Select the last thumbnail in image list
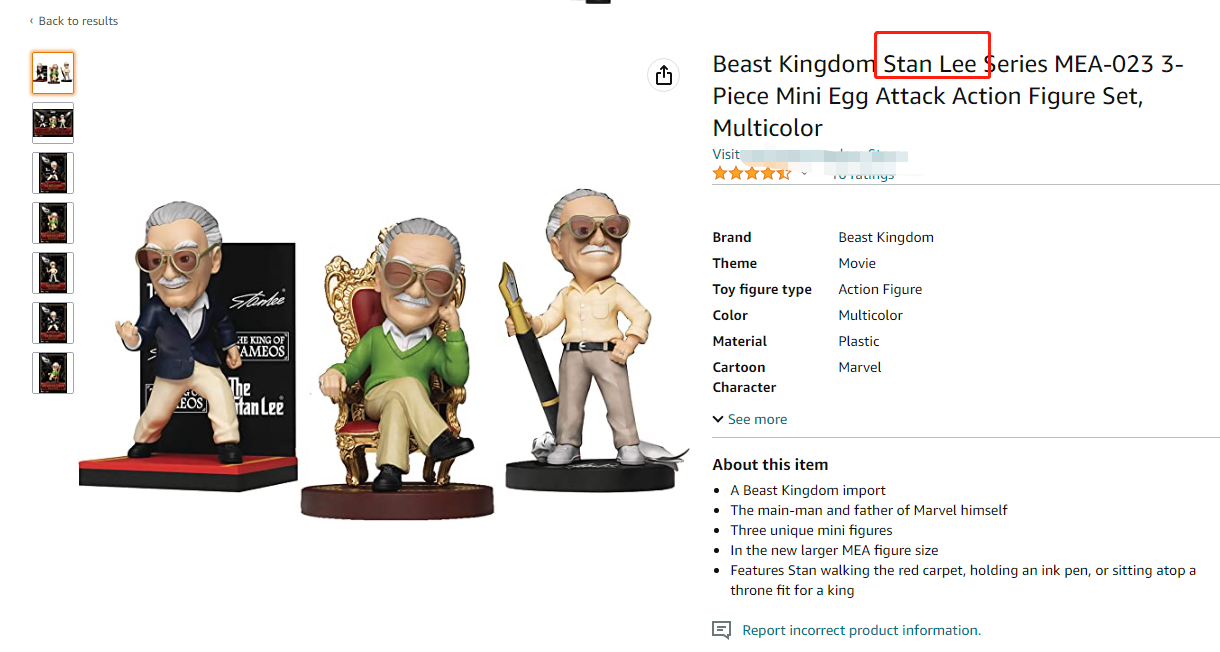 coord(53,373)
